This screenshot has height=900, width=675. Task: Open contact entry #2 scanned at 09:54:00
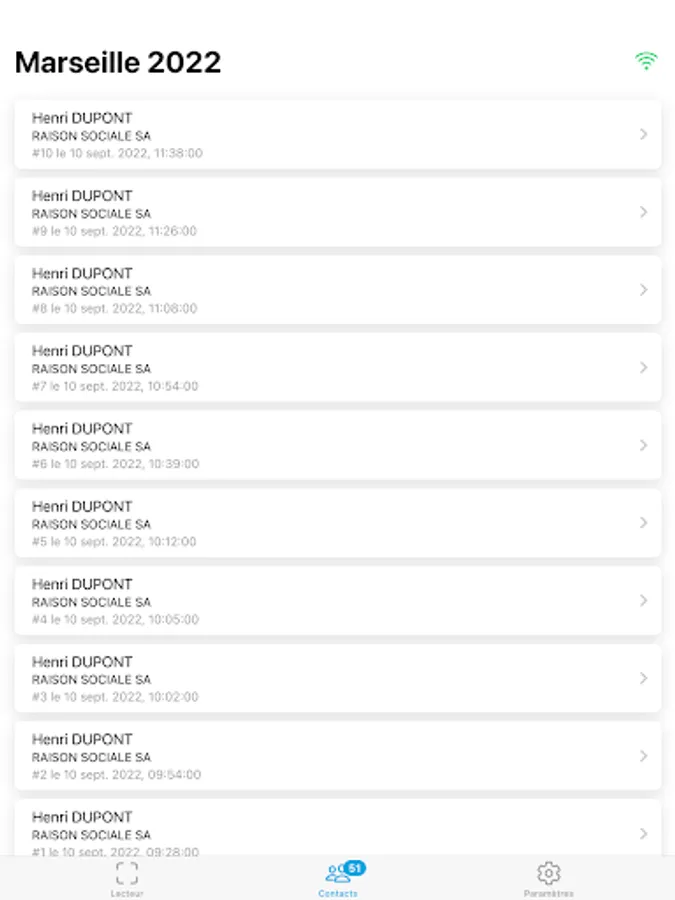(338, 756)
